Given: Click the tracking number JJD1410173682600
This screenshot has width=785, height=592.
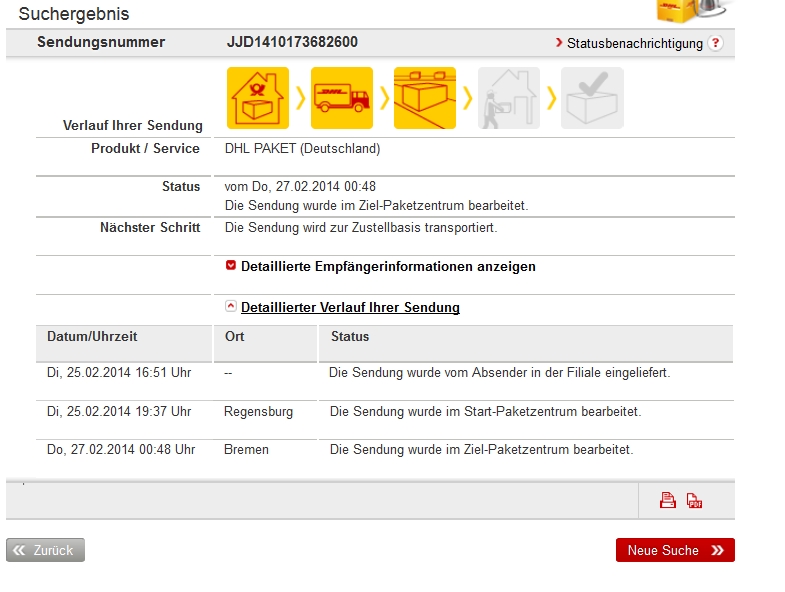Looking at the screenshot, I should pyautogui.click(x=292, y=42).
